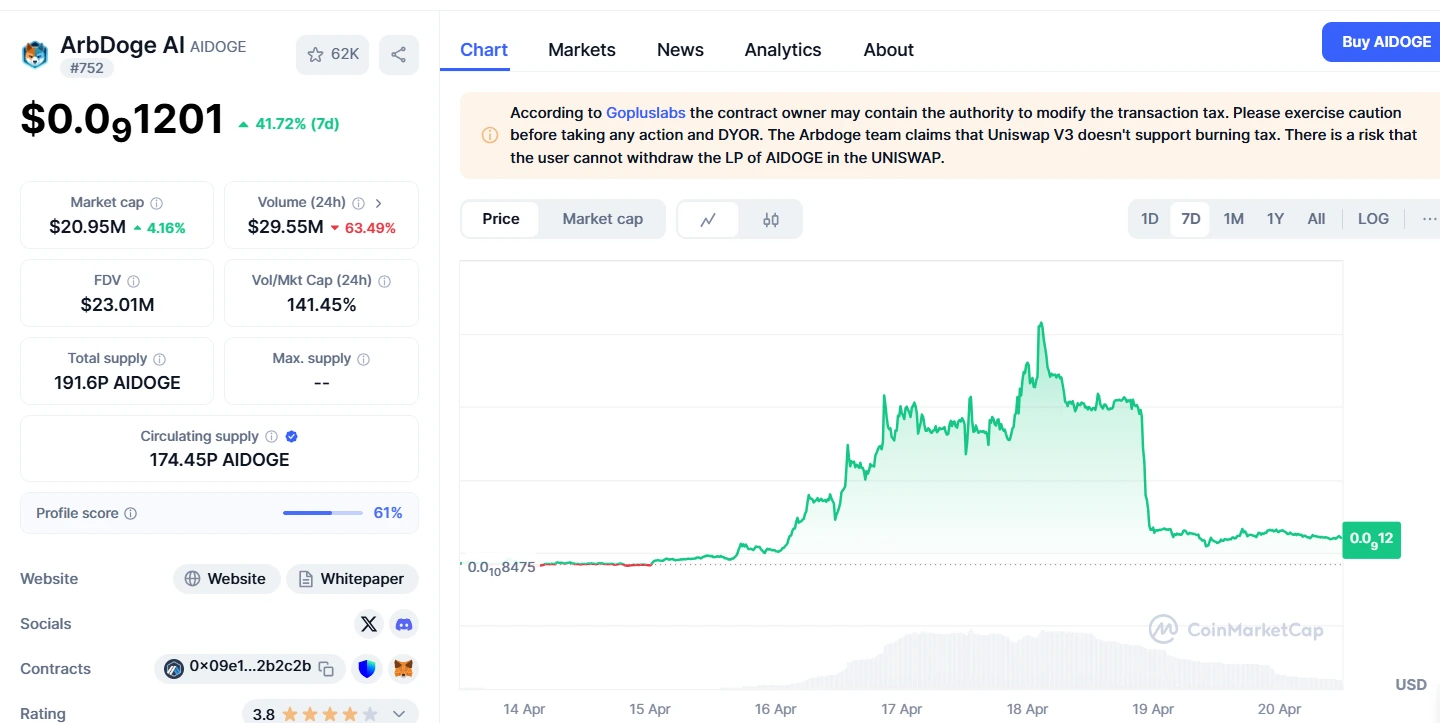This screenshot has height=723, width=1440.
Task: Click contract address 0x09e1...2b2c2b chip
Action: [x=250, y=668]
